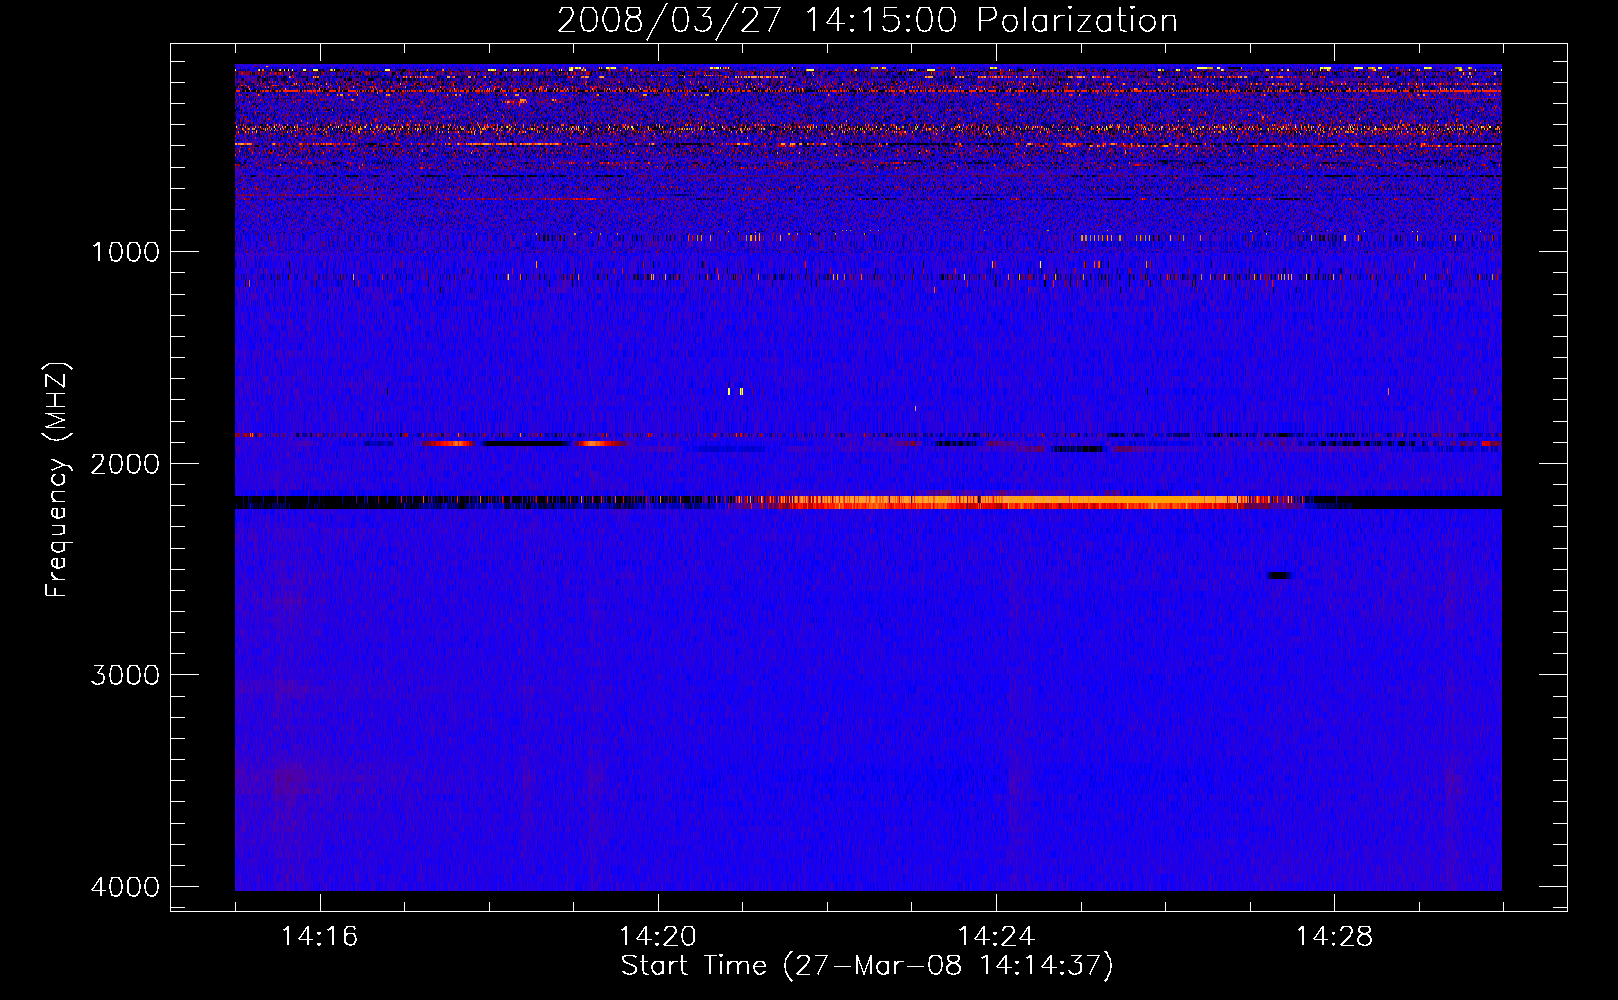
Task: Click the 1000 frequency tick label
Action: coord(125,251)
